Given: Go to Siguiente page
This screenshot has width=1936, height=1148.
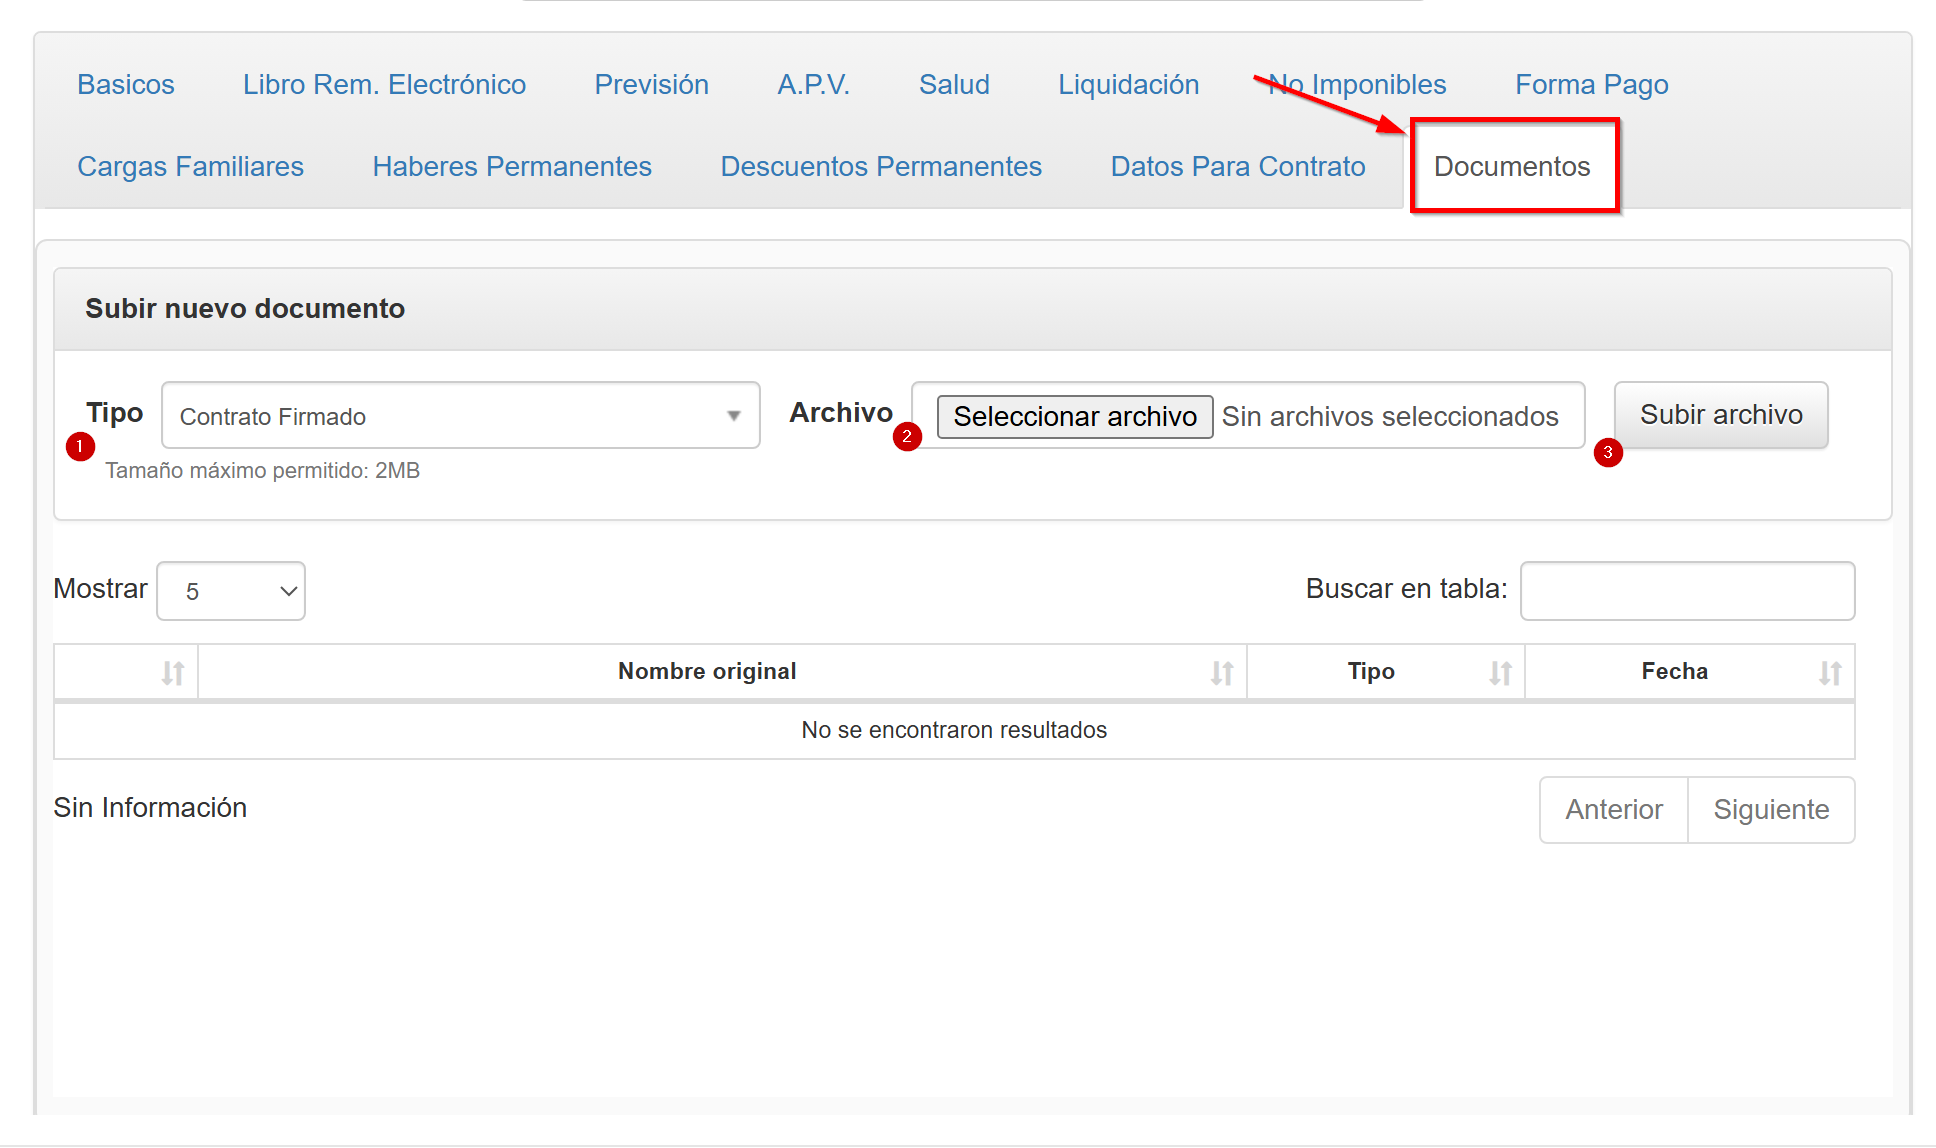Looking at the screenshot, I should (x=1770, y=810).
